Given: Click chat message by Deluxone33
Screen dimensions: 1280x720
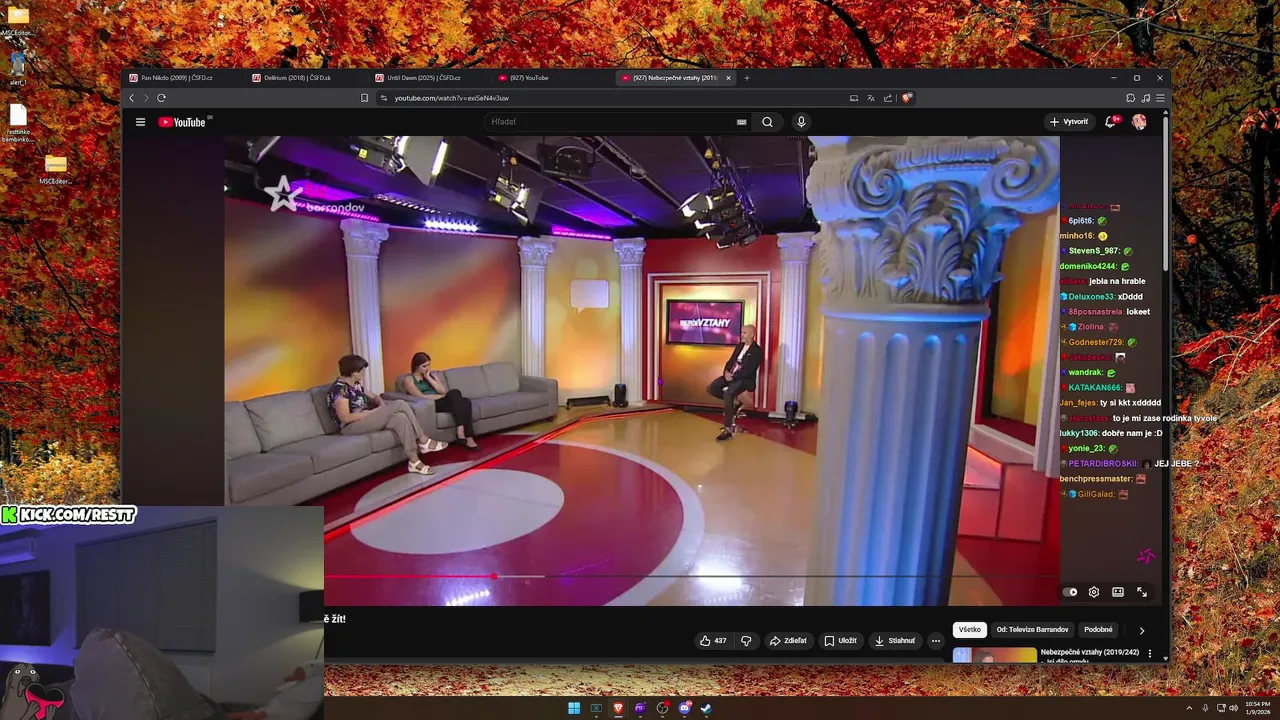Looking at the screenshot, I should click(1101, 297).
